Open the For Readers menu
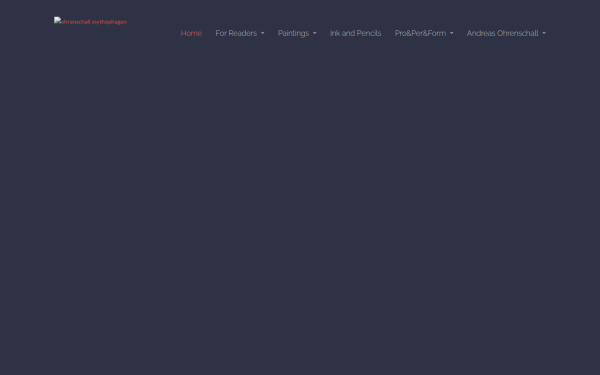 click(x=236, y=33)
